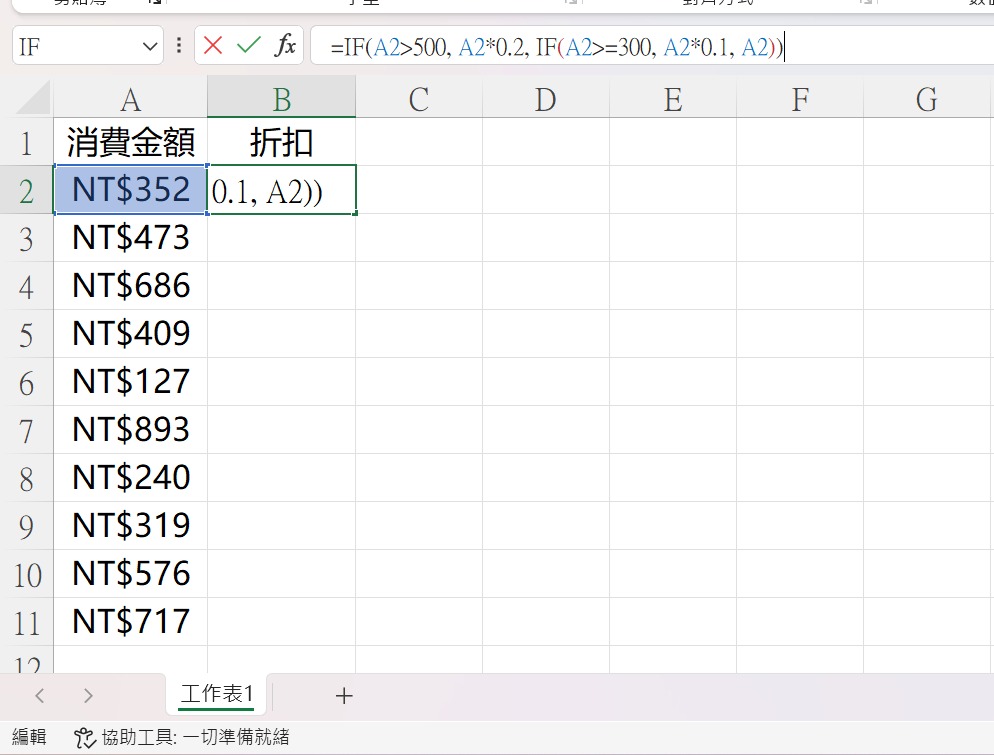Click the accessibility assistant status icon
This screenshot has height=755, width=994.
[x=84, y=737]
